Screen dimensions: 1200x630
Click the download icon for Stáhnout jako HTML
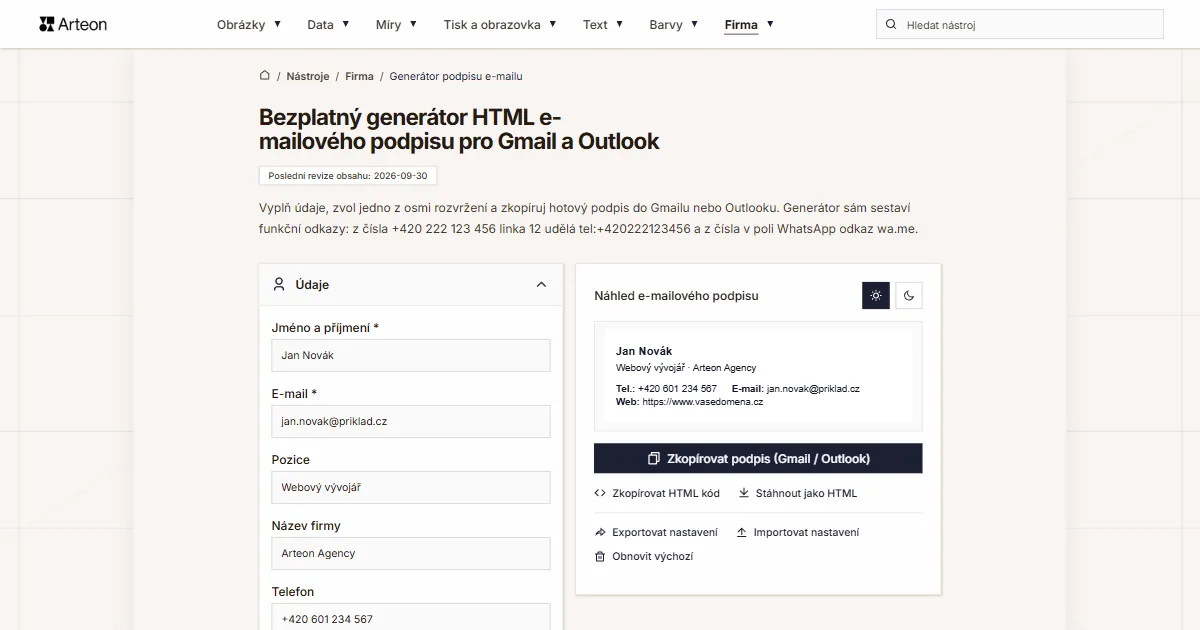tap(744, 493)
